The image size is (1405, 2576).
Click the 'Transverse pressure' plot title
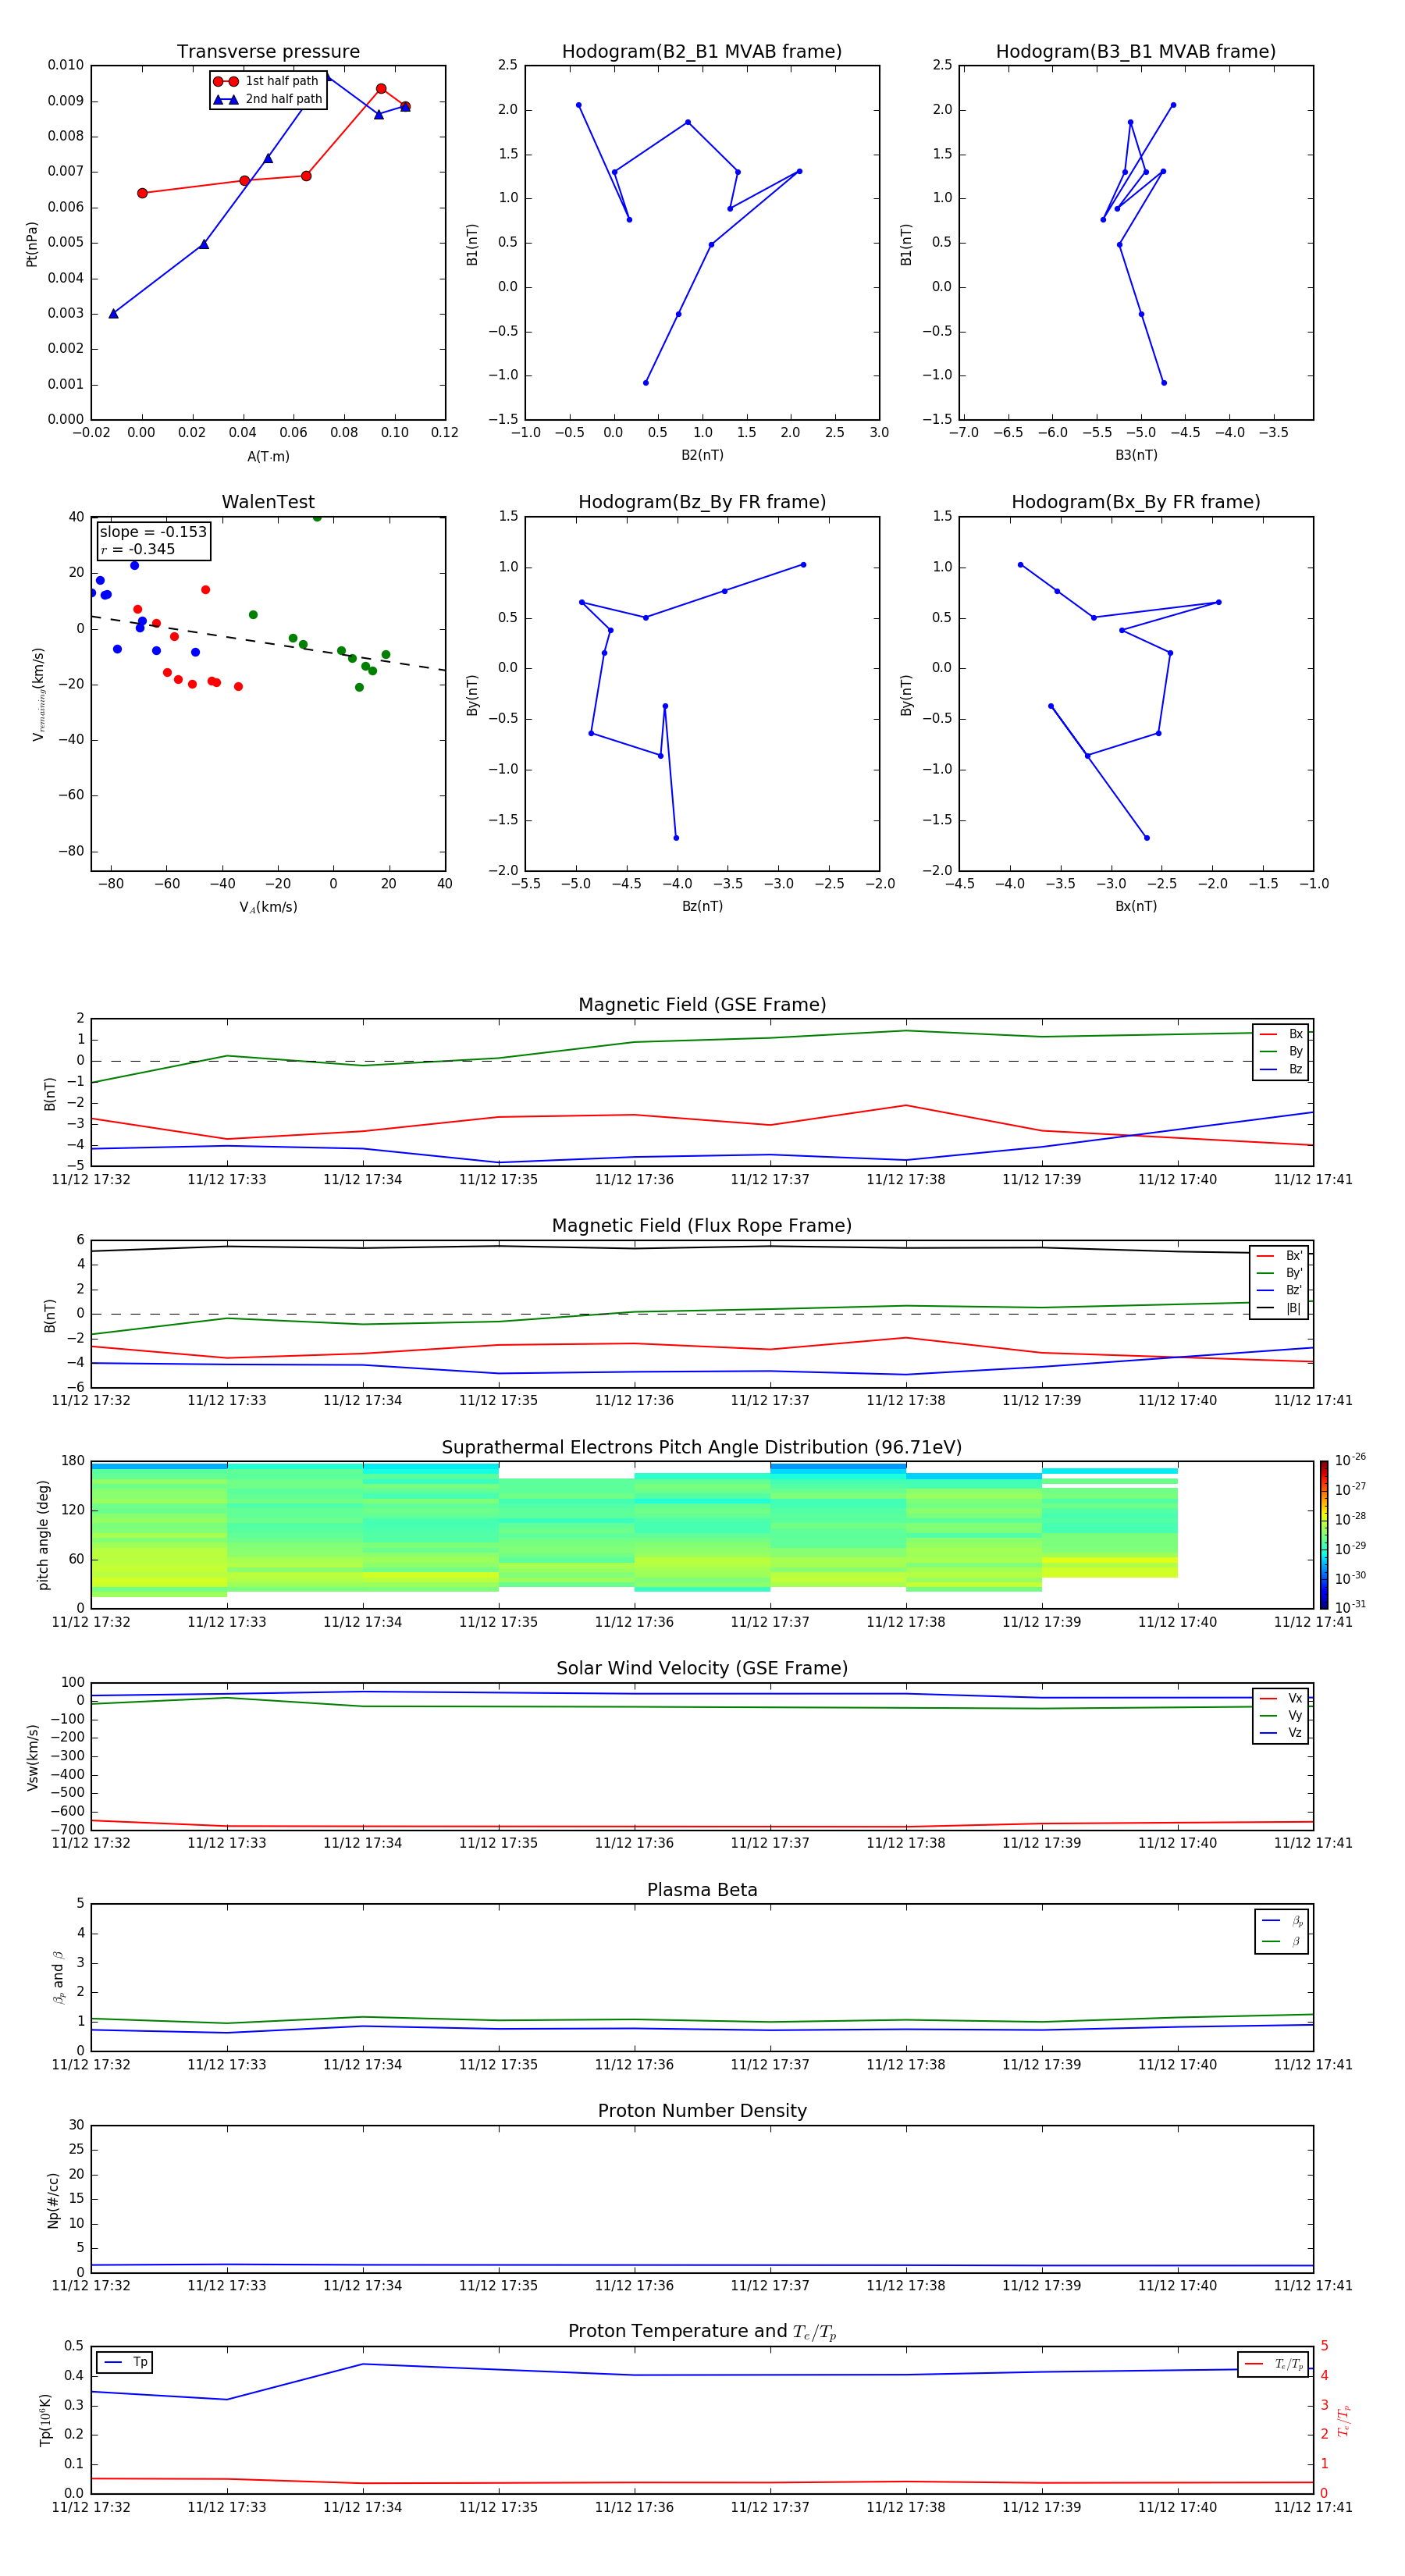268,52
